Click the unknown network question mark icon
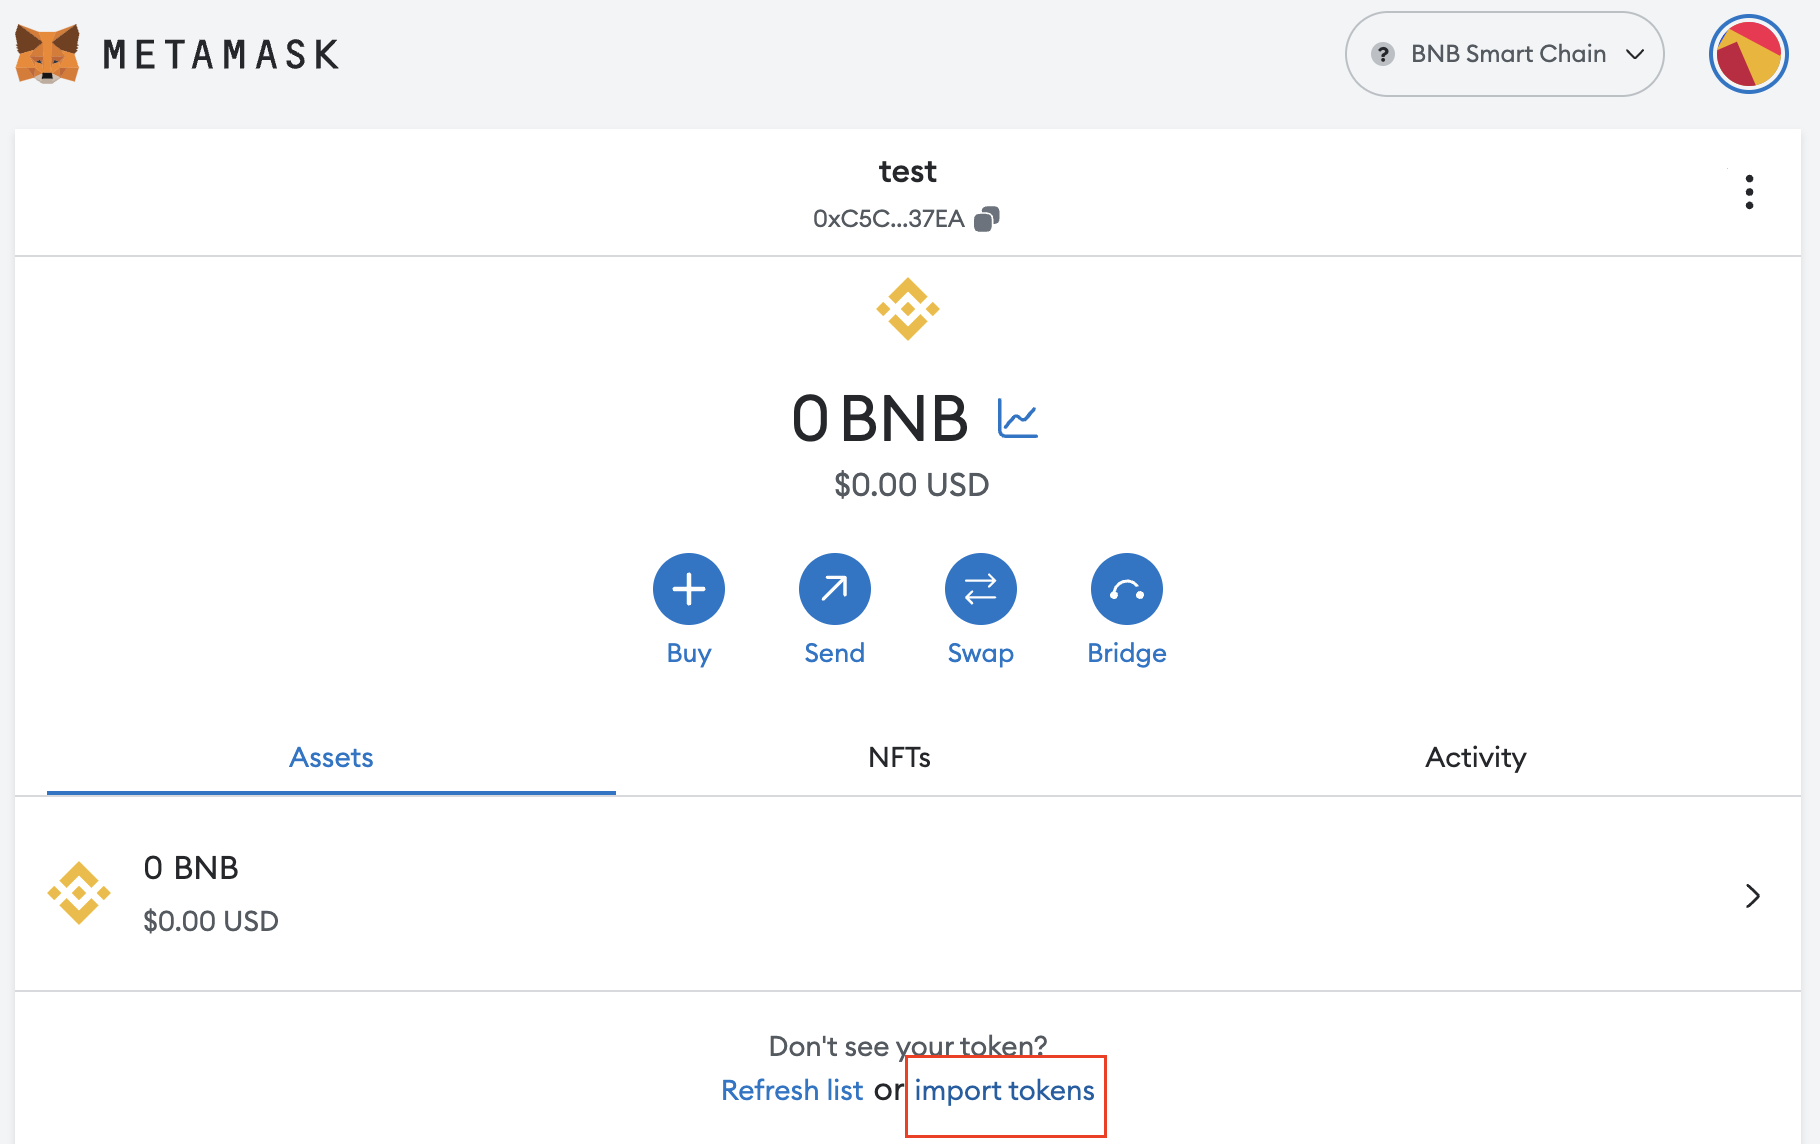1820x1144 pixels. 1383,54
